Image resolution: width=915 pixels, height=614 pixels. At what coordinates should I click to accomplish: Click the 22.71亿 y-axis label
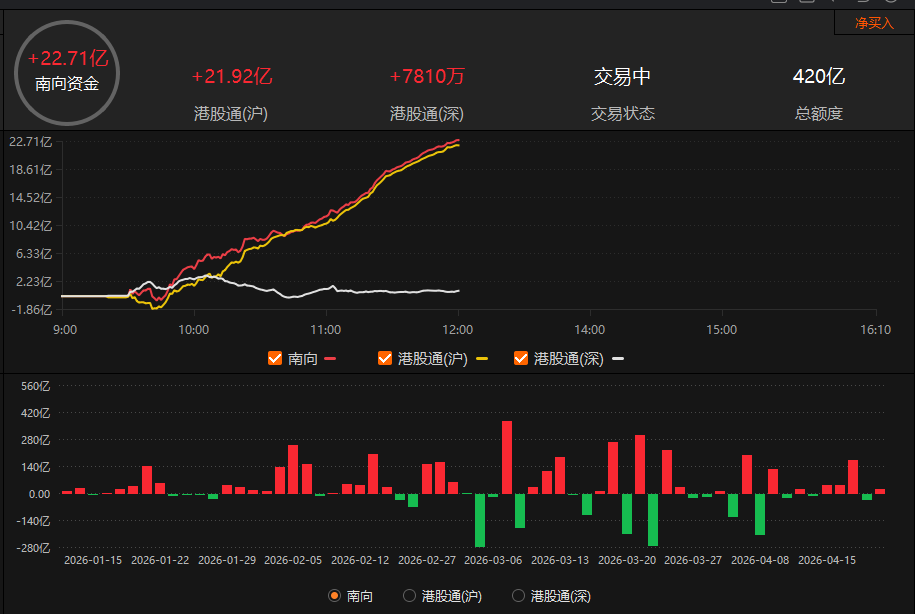pyautogui.click(x=31, y=142)
